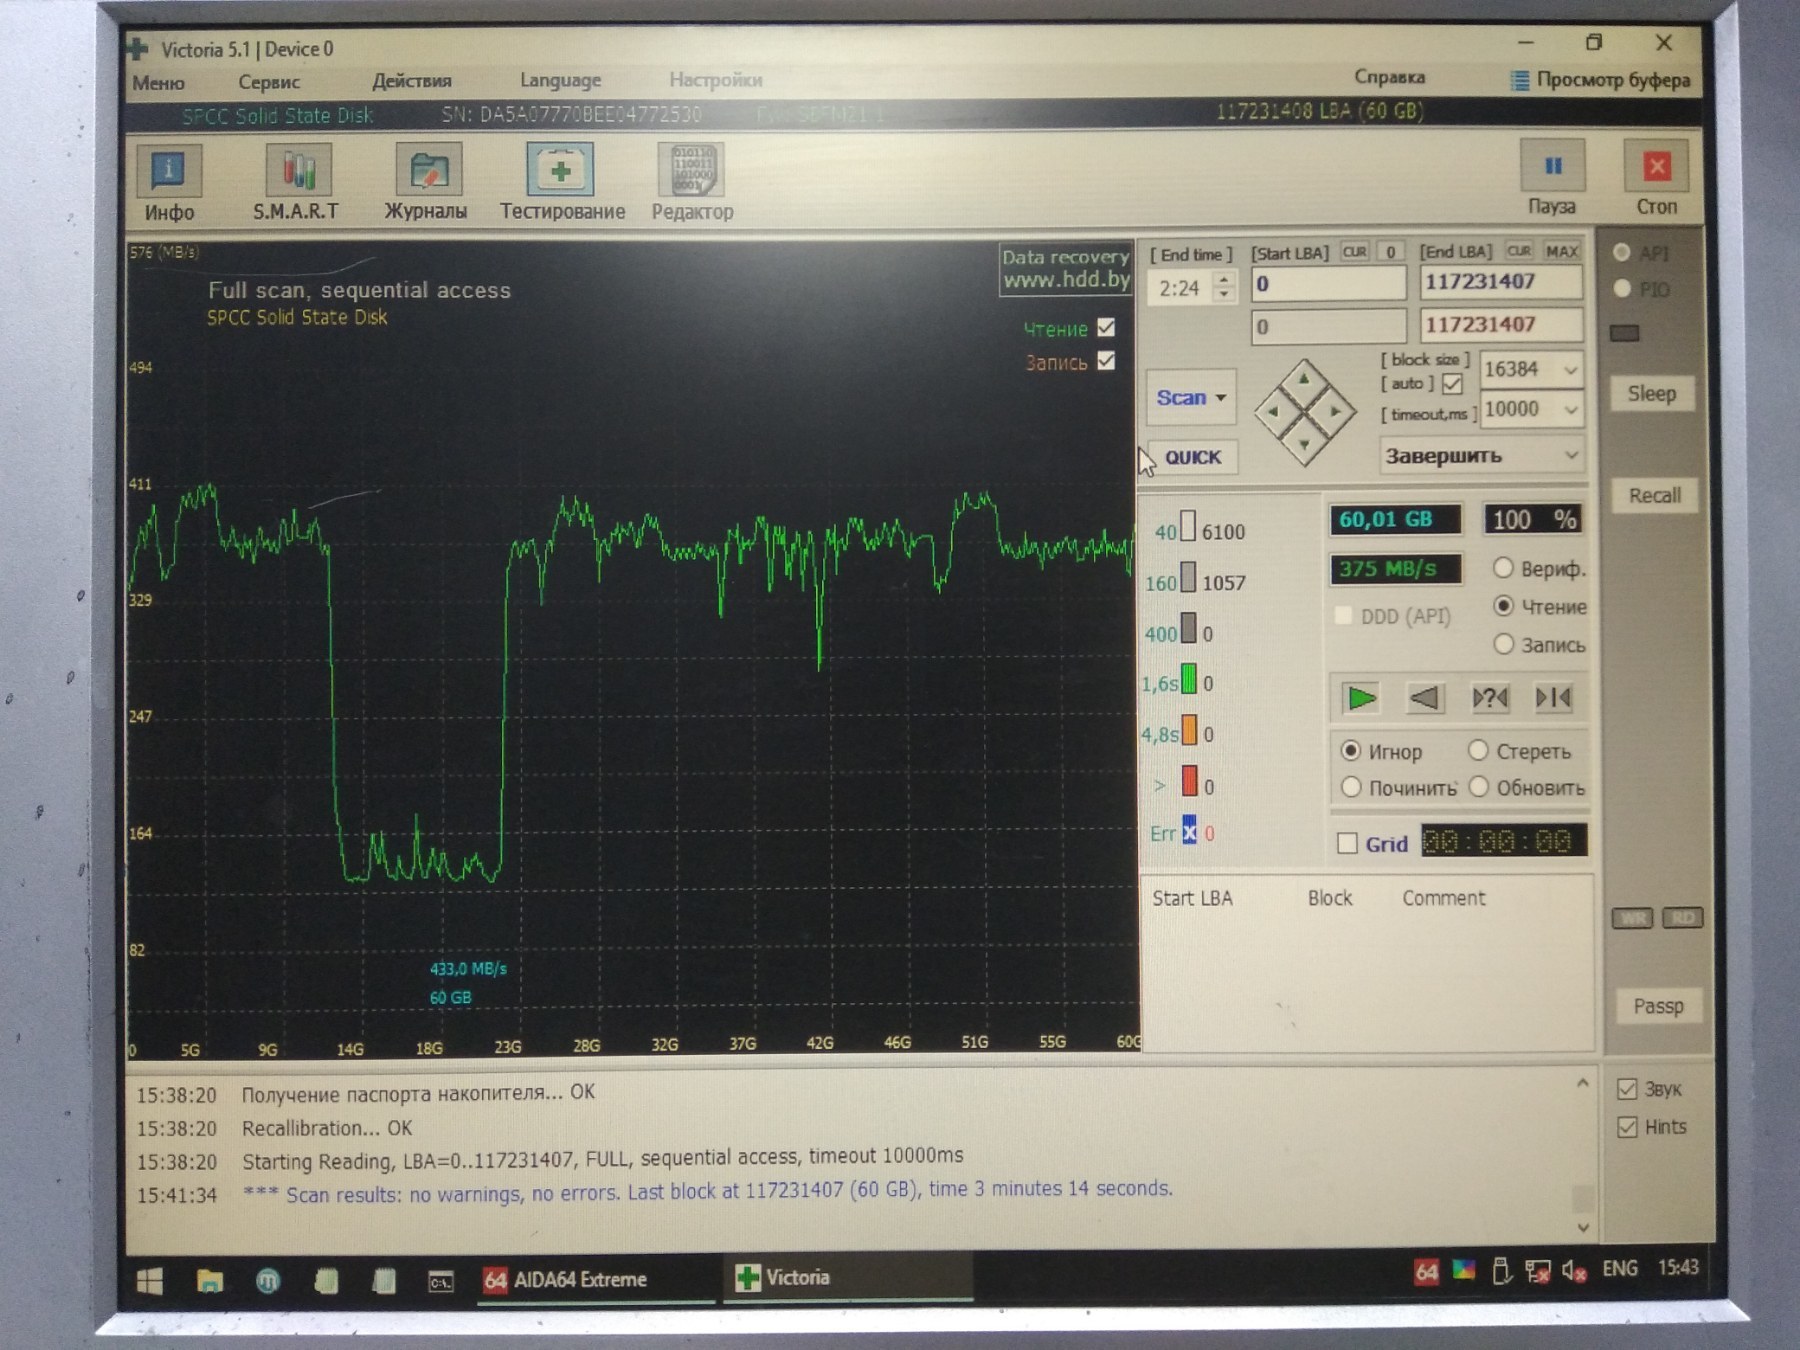Open the Инфо drive information panel
The height and width of the screenshot is (1350, 1800).
click(x=168, y=181)
